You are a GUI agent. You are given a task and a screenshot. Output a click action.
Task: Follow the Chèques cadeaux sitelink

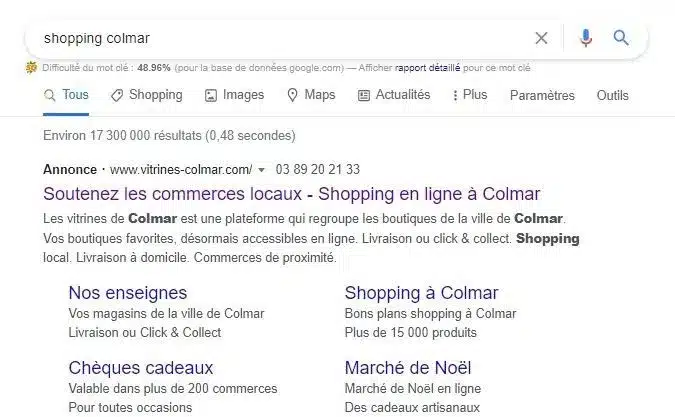coord(141,368)
